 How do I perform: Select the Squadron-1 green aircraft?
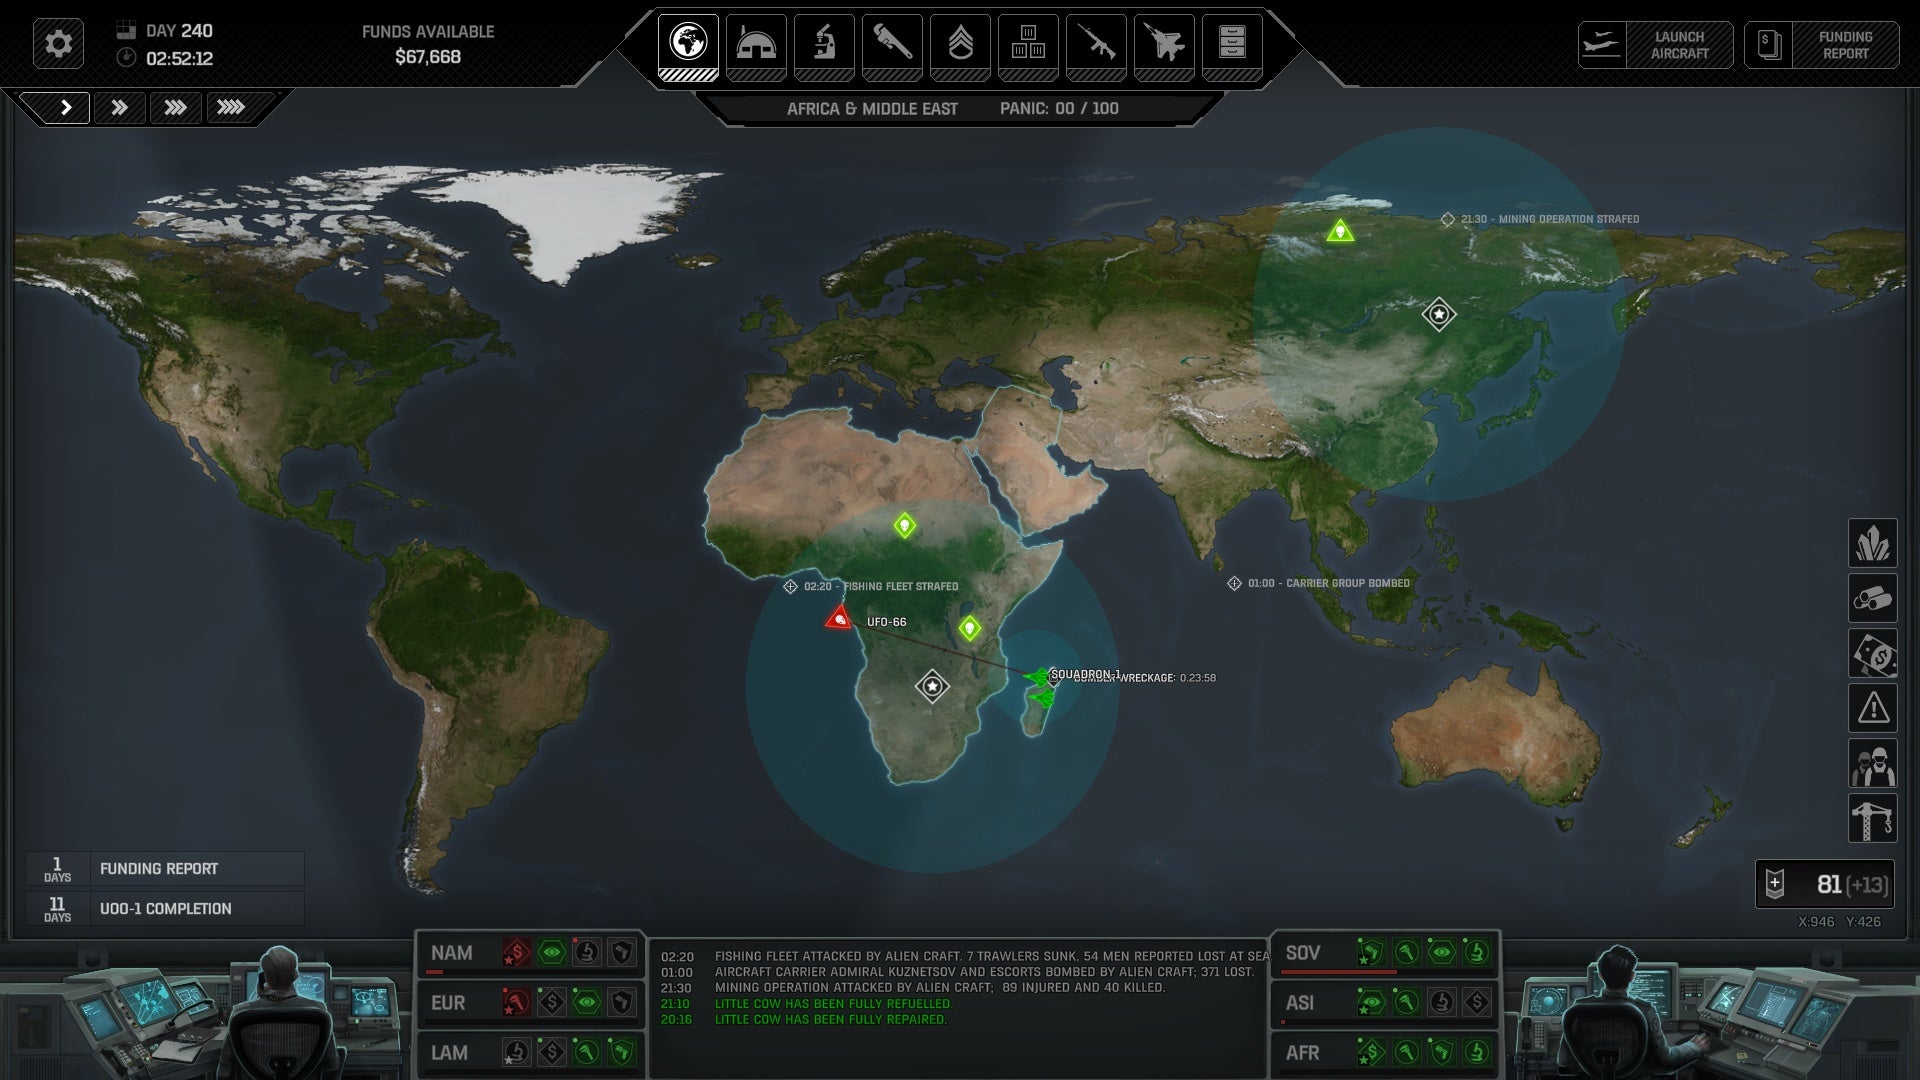tap(1040, 678)
